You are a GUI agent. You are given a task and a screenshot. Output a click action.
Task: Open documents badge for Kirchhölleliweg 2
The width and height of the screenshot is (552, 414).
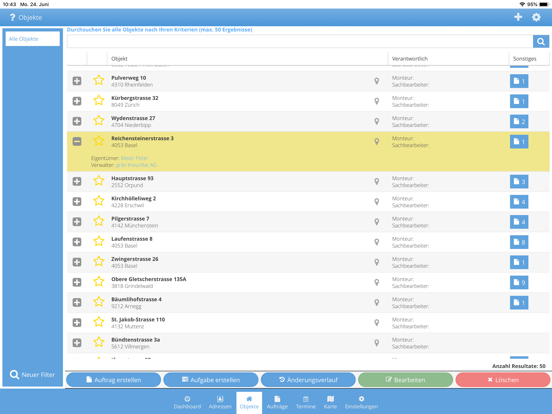point(519,202)
